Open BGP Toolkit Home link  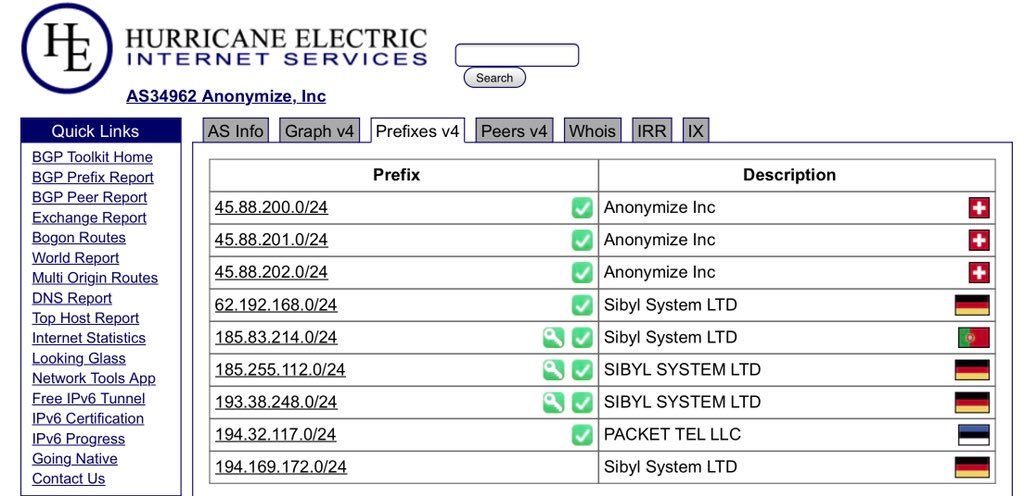[92, 157]
